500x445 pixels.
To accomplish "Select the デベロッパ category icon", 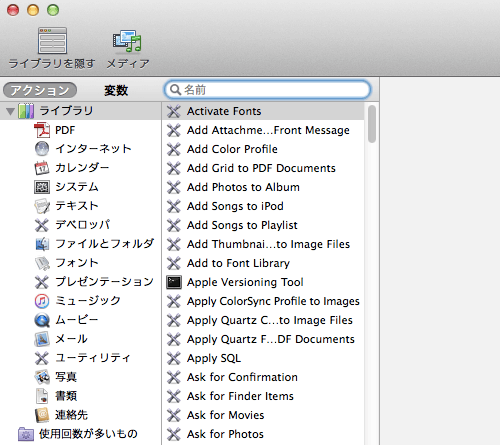I will click(x=42, y=225).
